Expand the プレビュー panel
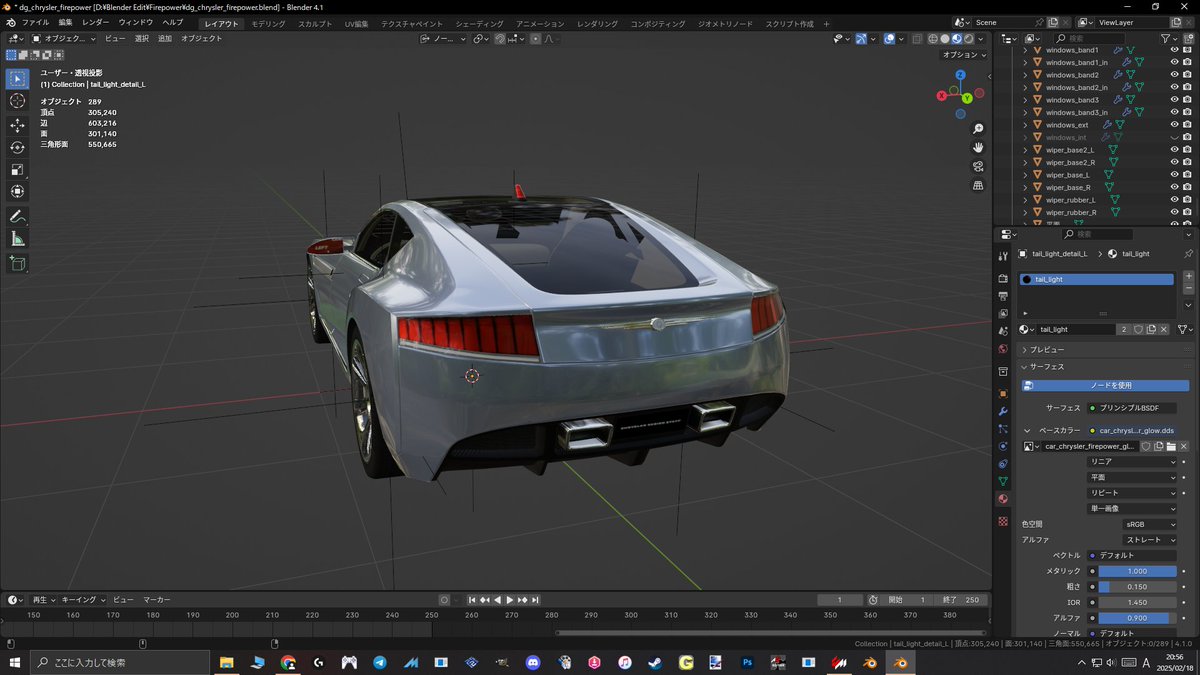Screen dimensions: 1200x675 coord(1104,350)
